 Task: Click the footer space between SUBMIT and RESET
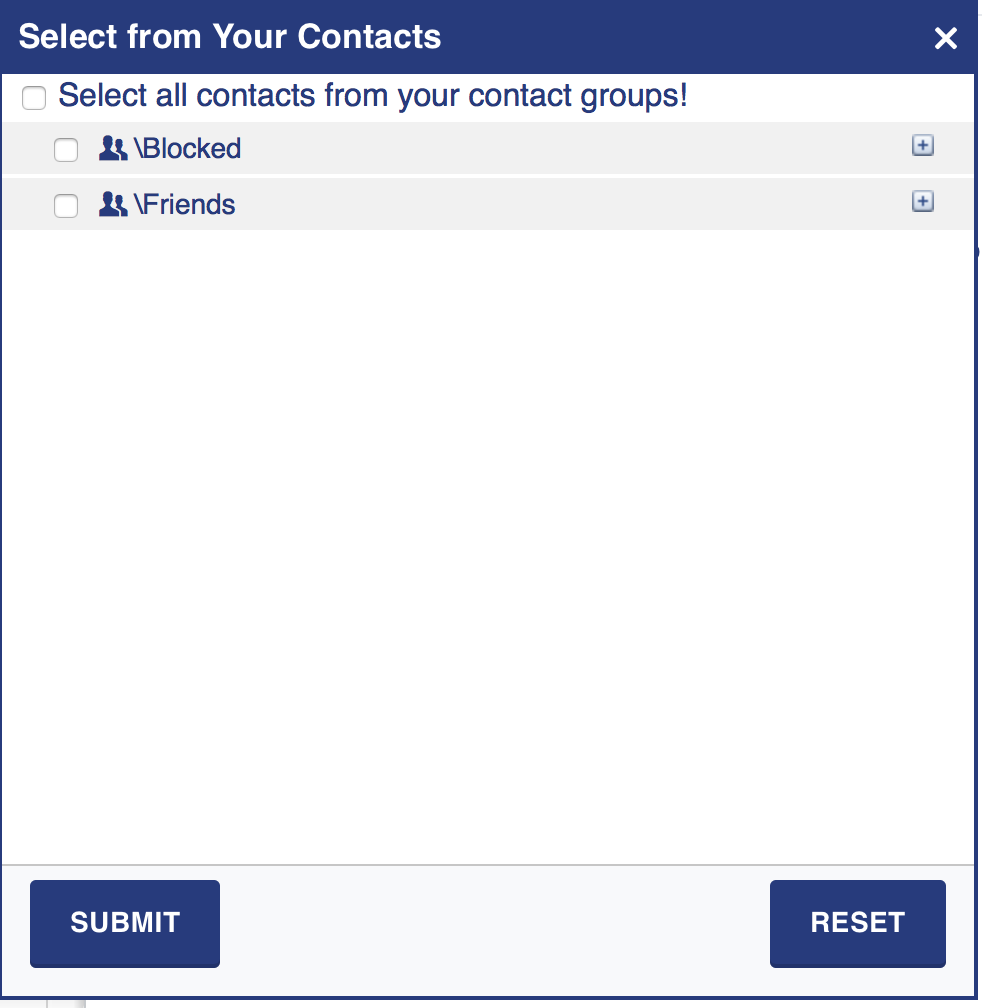click(495, 923)
